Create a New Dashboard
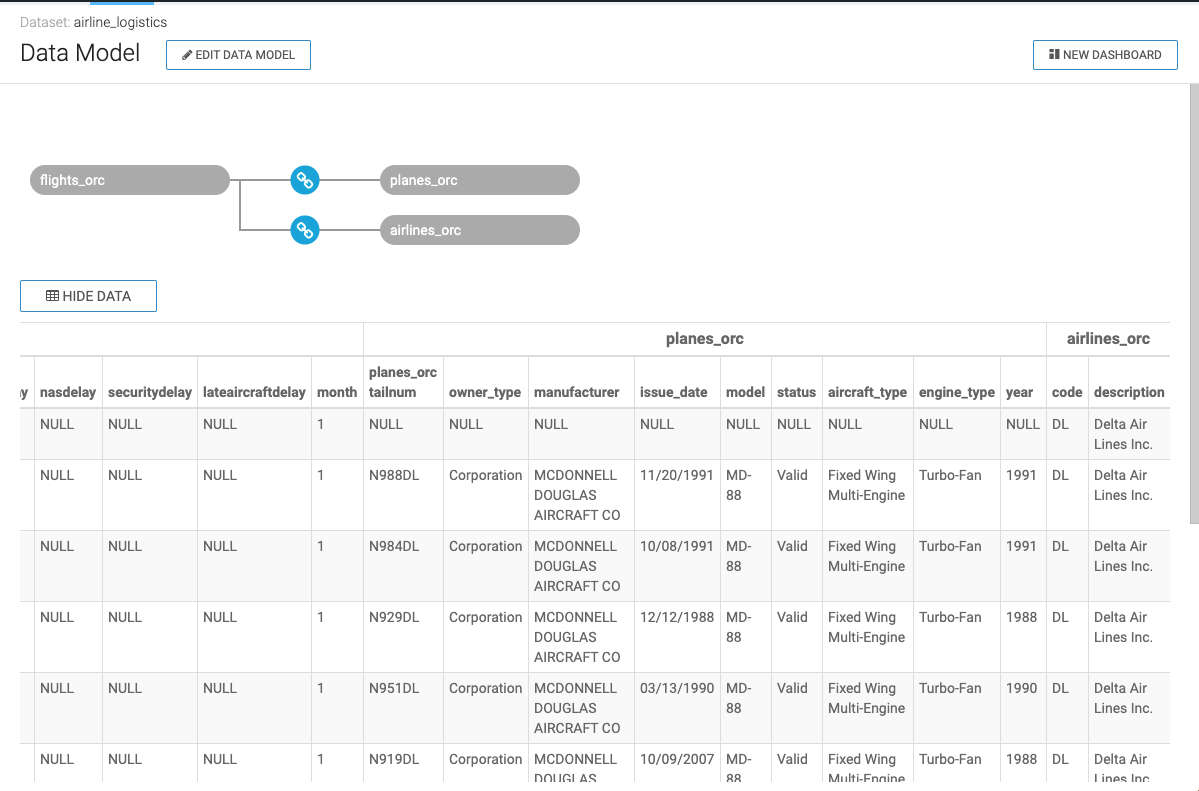The width and height of the screenshot is (1199, 791). click(x=1105, y=55)
